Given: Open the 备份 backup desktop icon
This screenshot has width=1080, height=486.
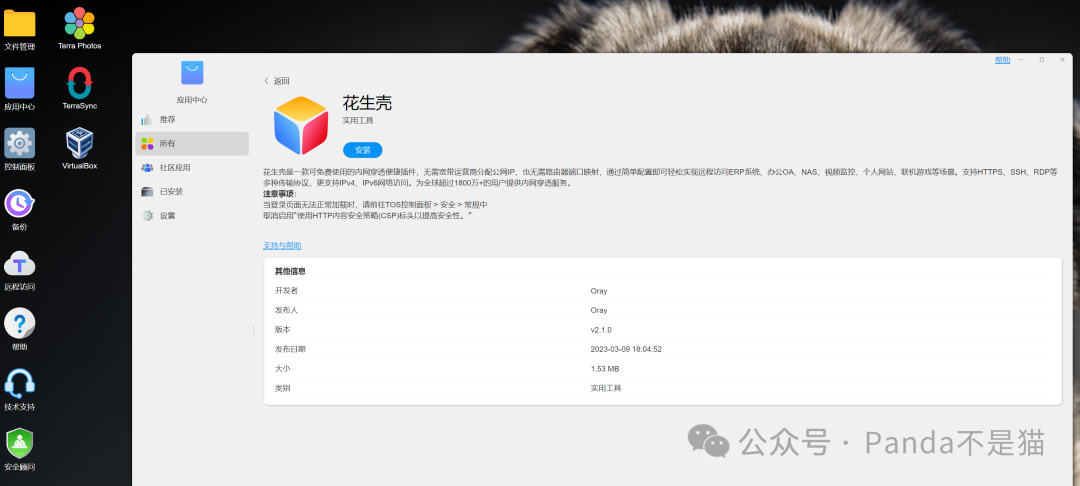Looking at the screenshot, I should (19, 203).
